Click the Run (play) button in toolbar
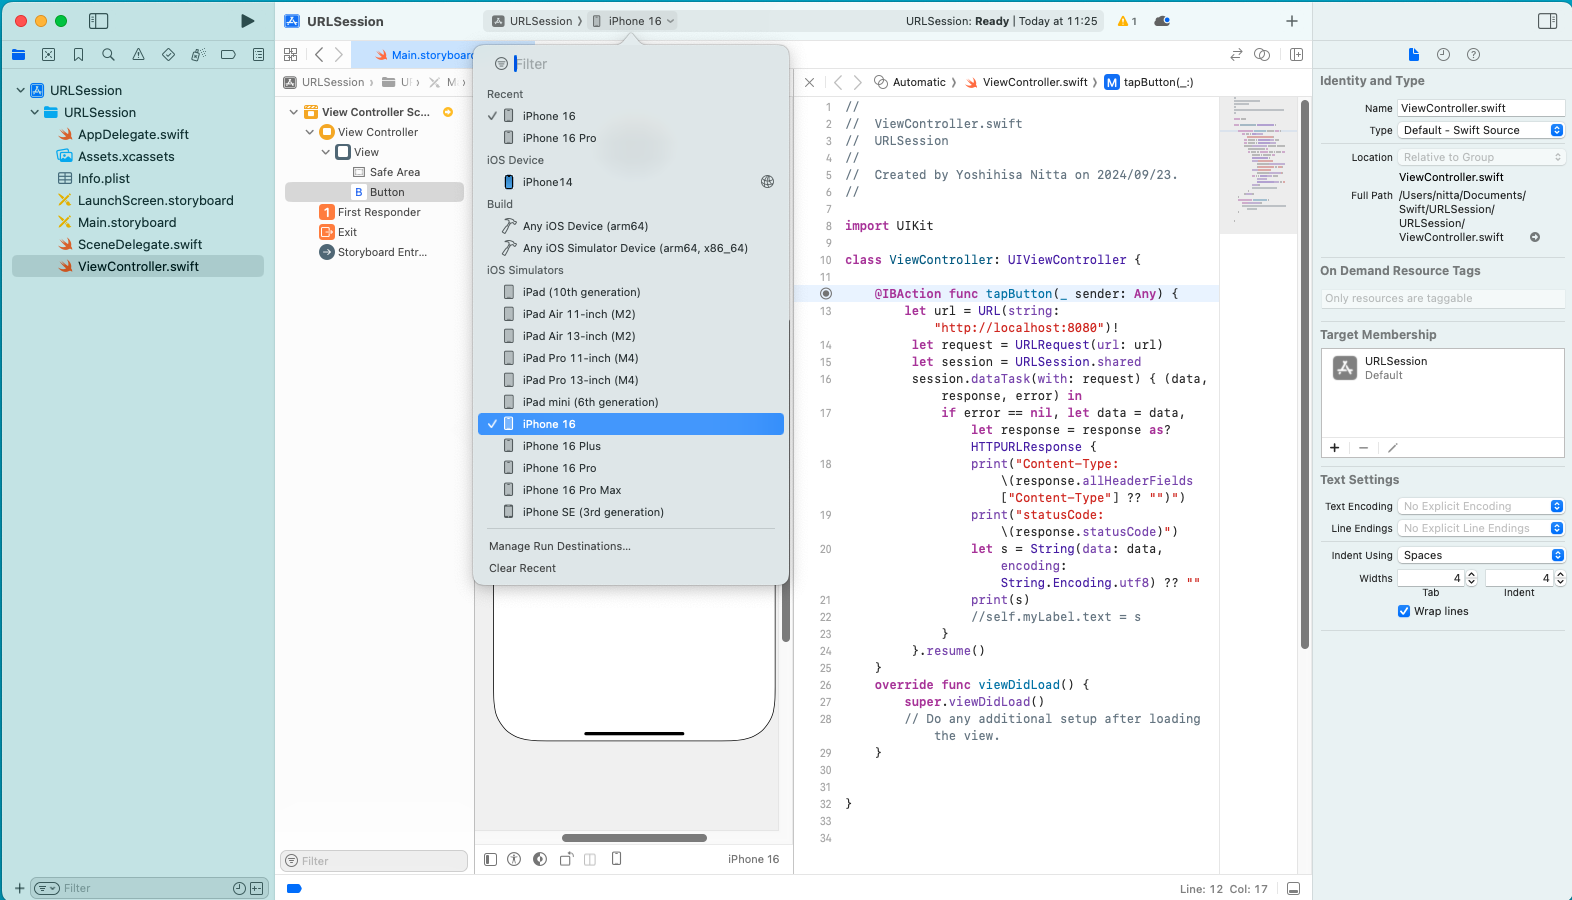The height and width of the screenshot is (900, 1572). 247,21
